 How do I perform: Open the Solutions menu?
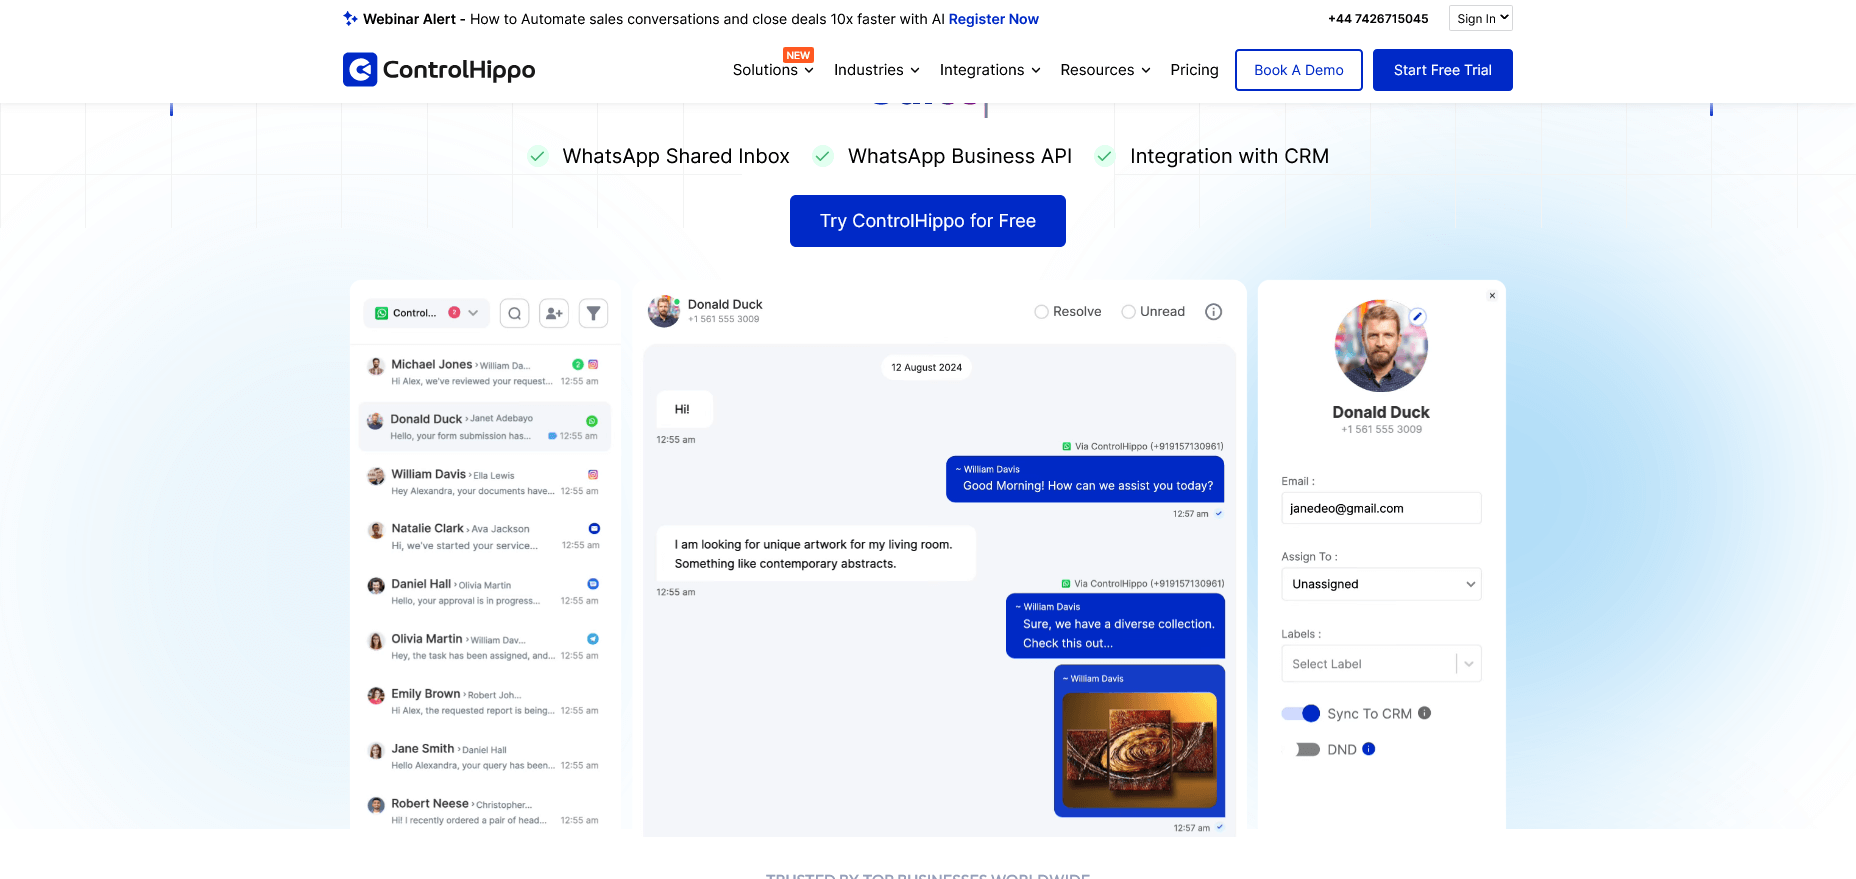772,70
